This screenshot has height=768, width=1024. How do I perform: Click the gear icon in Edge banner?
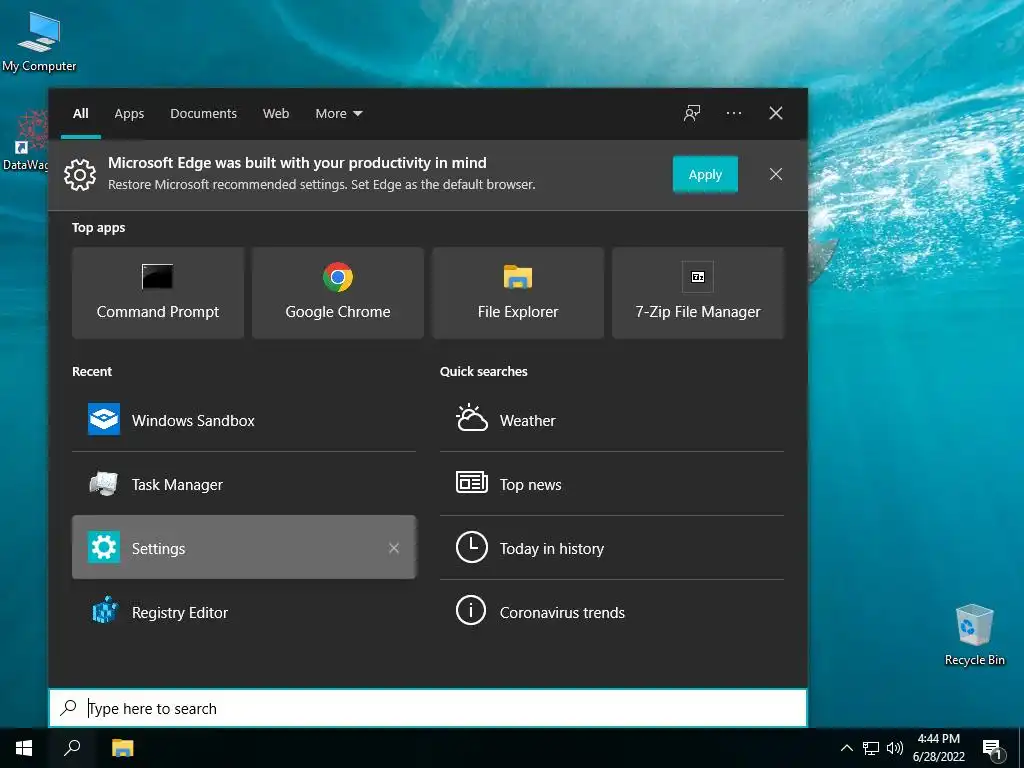click(x=80, y=174)
